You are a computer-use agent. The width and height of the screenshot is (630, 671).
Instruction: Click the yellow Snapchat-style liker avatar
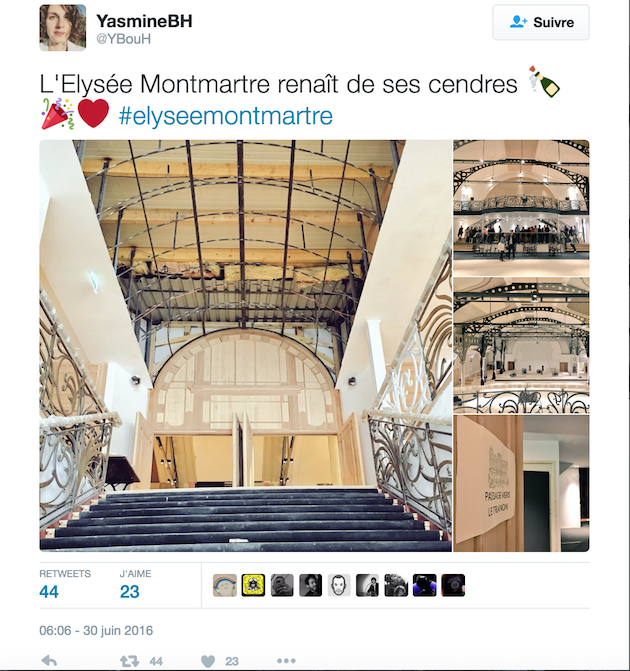point(253,585)
